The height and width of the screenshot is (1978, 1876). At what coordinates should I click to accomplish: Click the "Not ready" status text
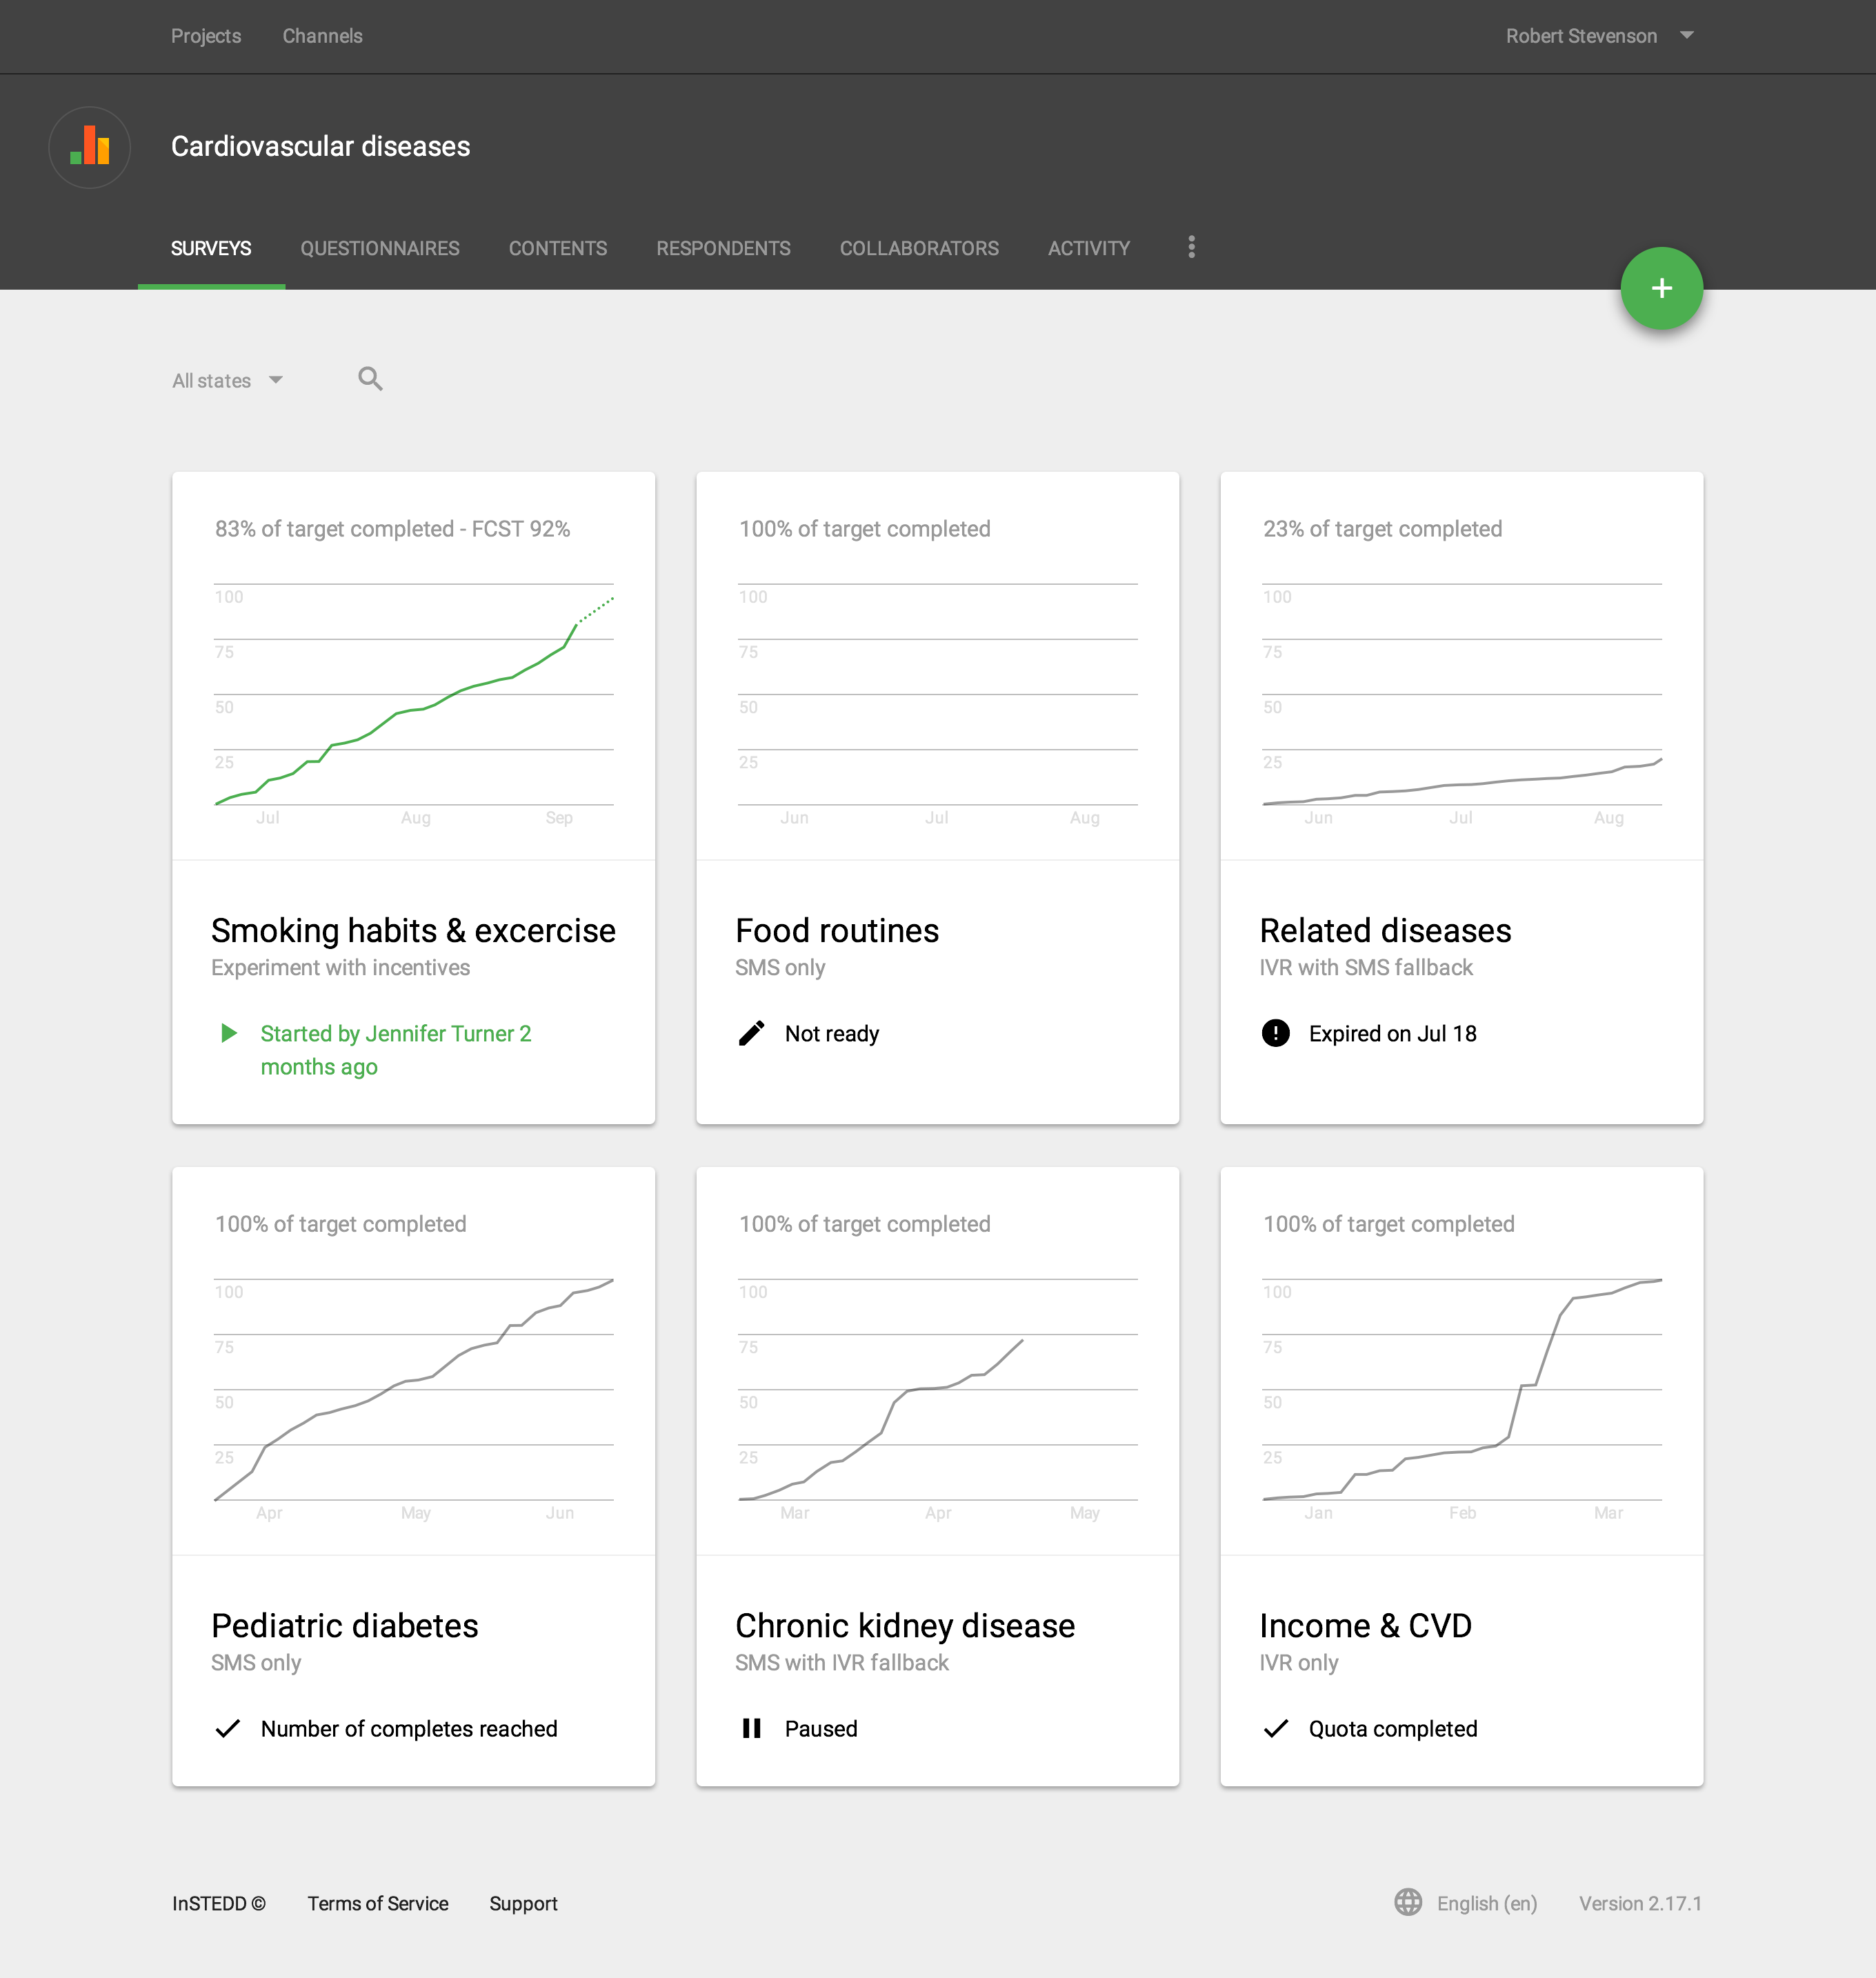point(832,1033)
